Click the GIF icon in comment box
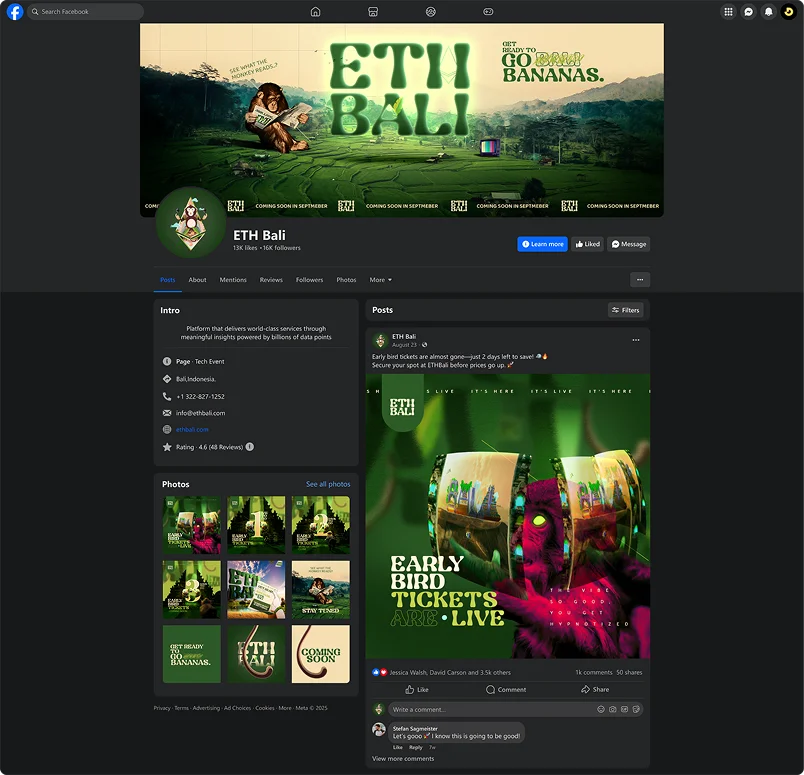The height and width of the screenshot is (775, 804). [x=625, y=709]
